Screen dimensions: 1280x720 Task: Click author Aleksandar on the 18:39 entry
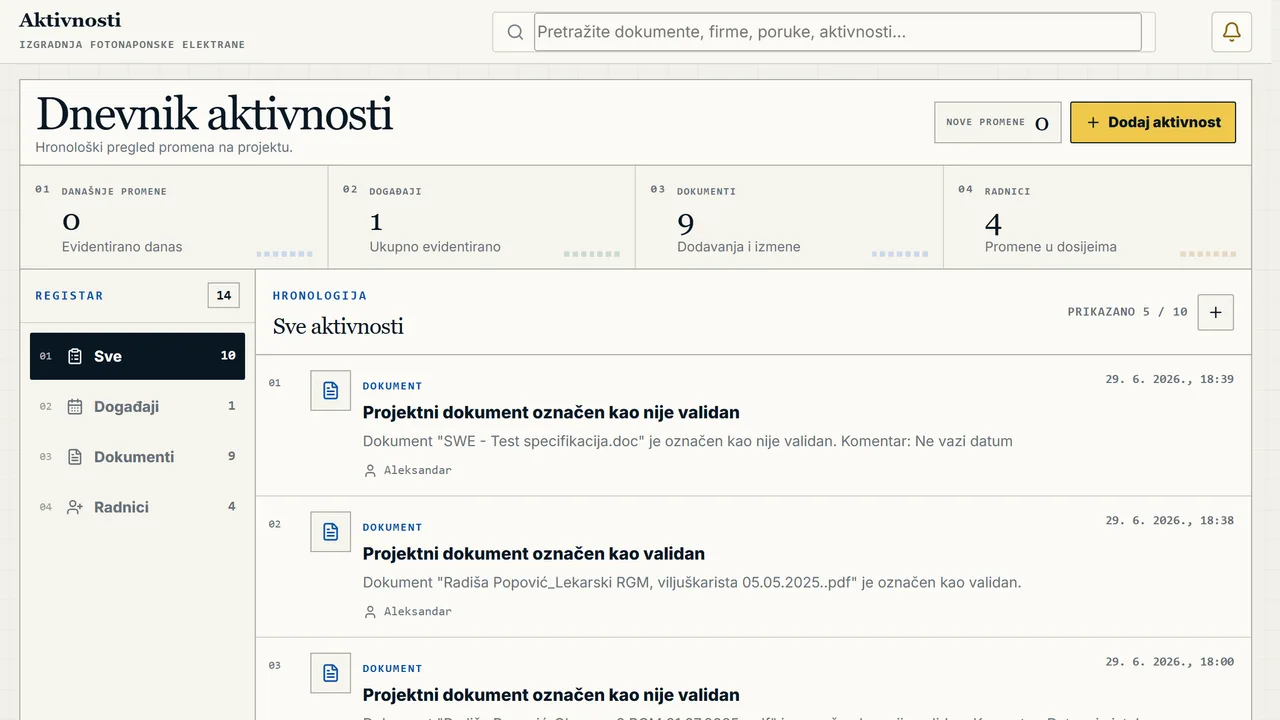tap(408, 470)
